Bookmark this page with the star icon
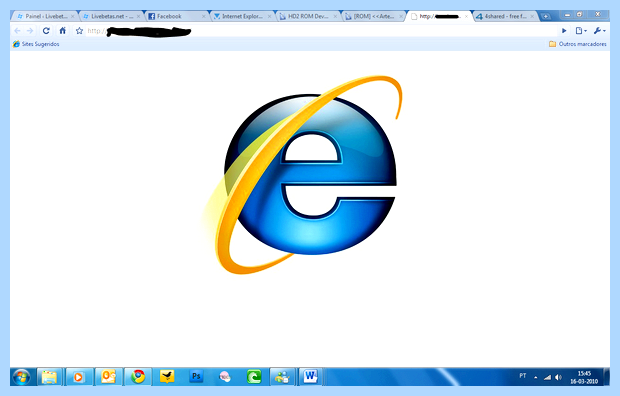 click(x=79, y=30)
